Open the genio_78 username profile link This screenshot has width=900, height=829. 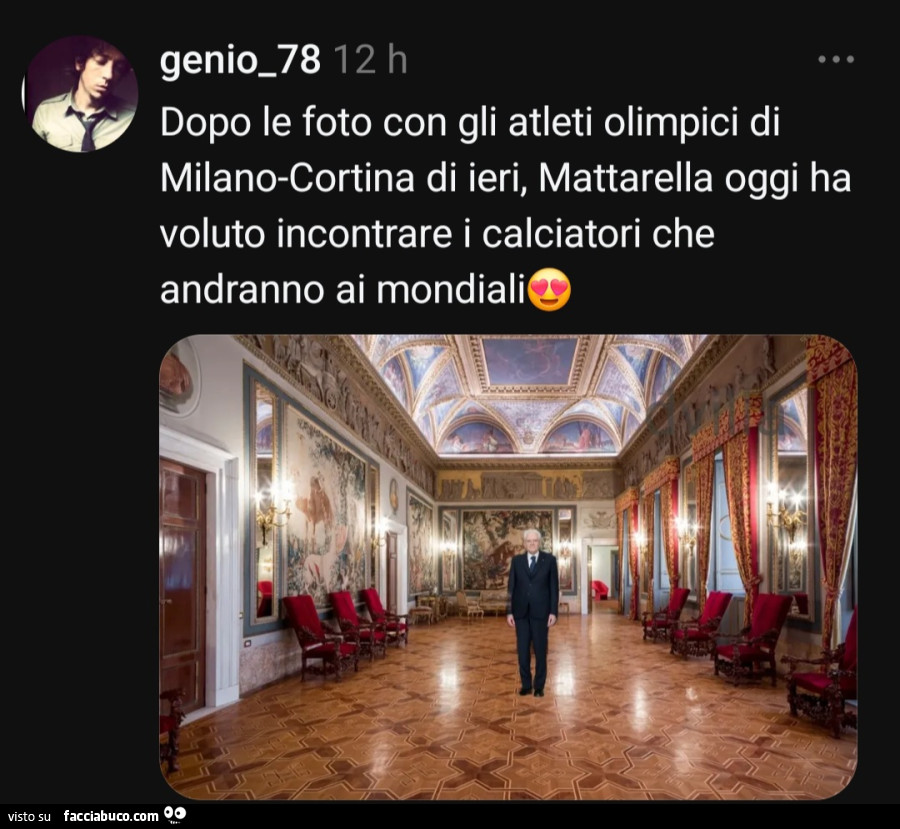tap(240, 60)
